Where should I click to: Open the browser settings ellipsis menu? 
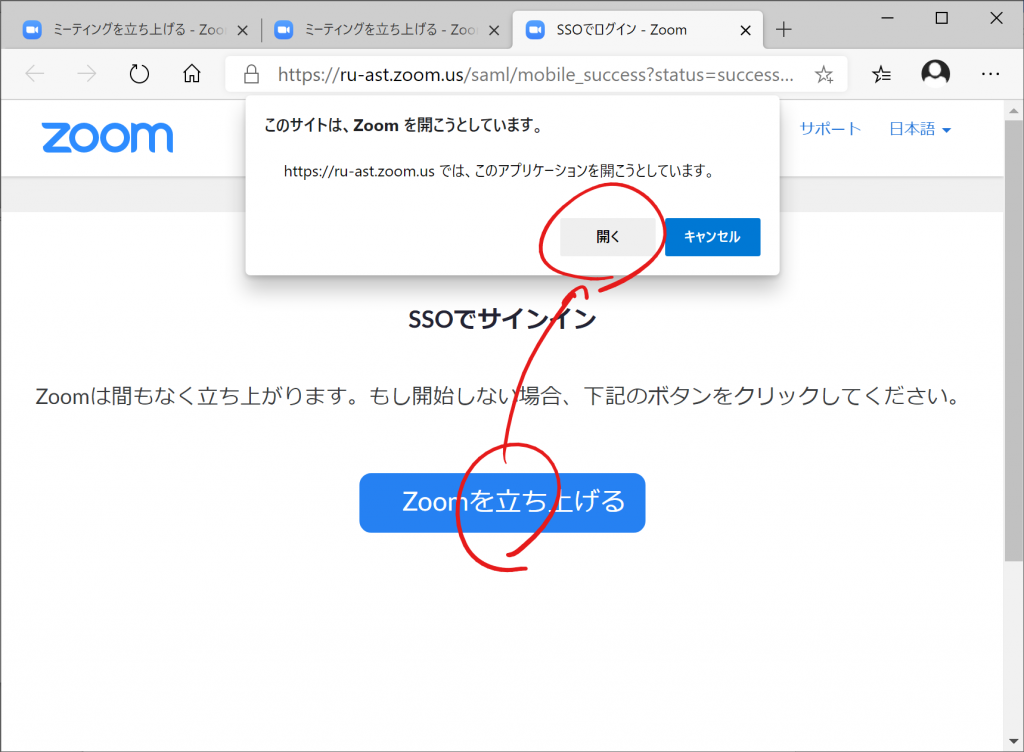(x=990, y=74)
